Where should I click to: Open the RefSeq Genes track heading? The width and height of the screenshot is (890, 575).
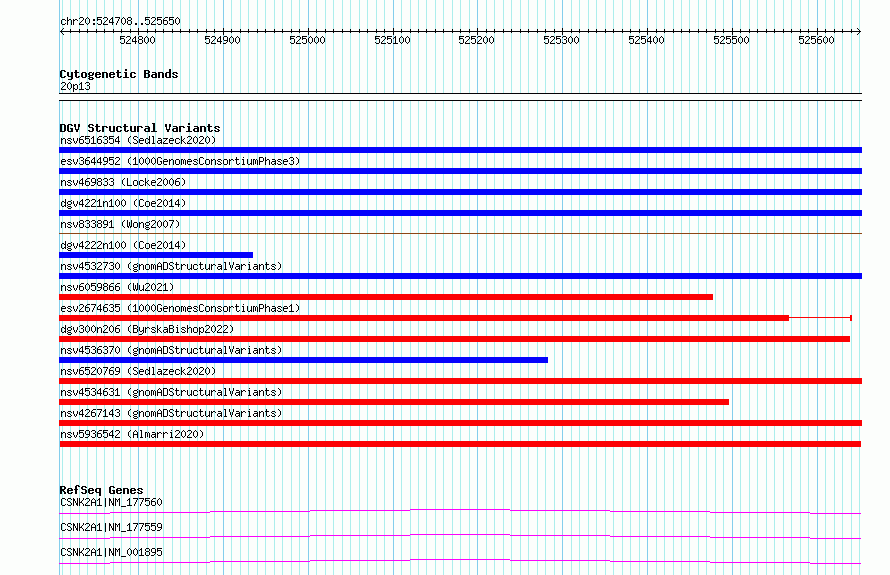[101, 490]
